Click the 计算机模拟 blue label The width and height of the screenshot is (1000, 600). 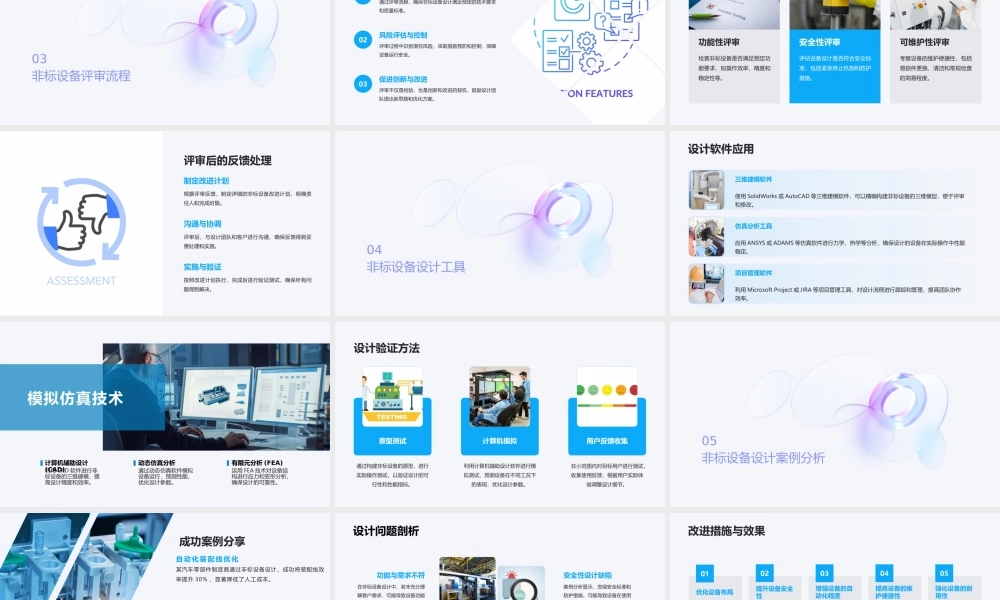[x=500, y=441]
